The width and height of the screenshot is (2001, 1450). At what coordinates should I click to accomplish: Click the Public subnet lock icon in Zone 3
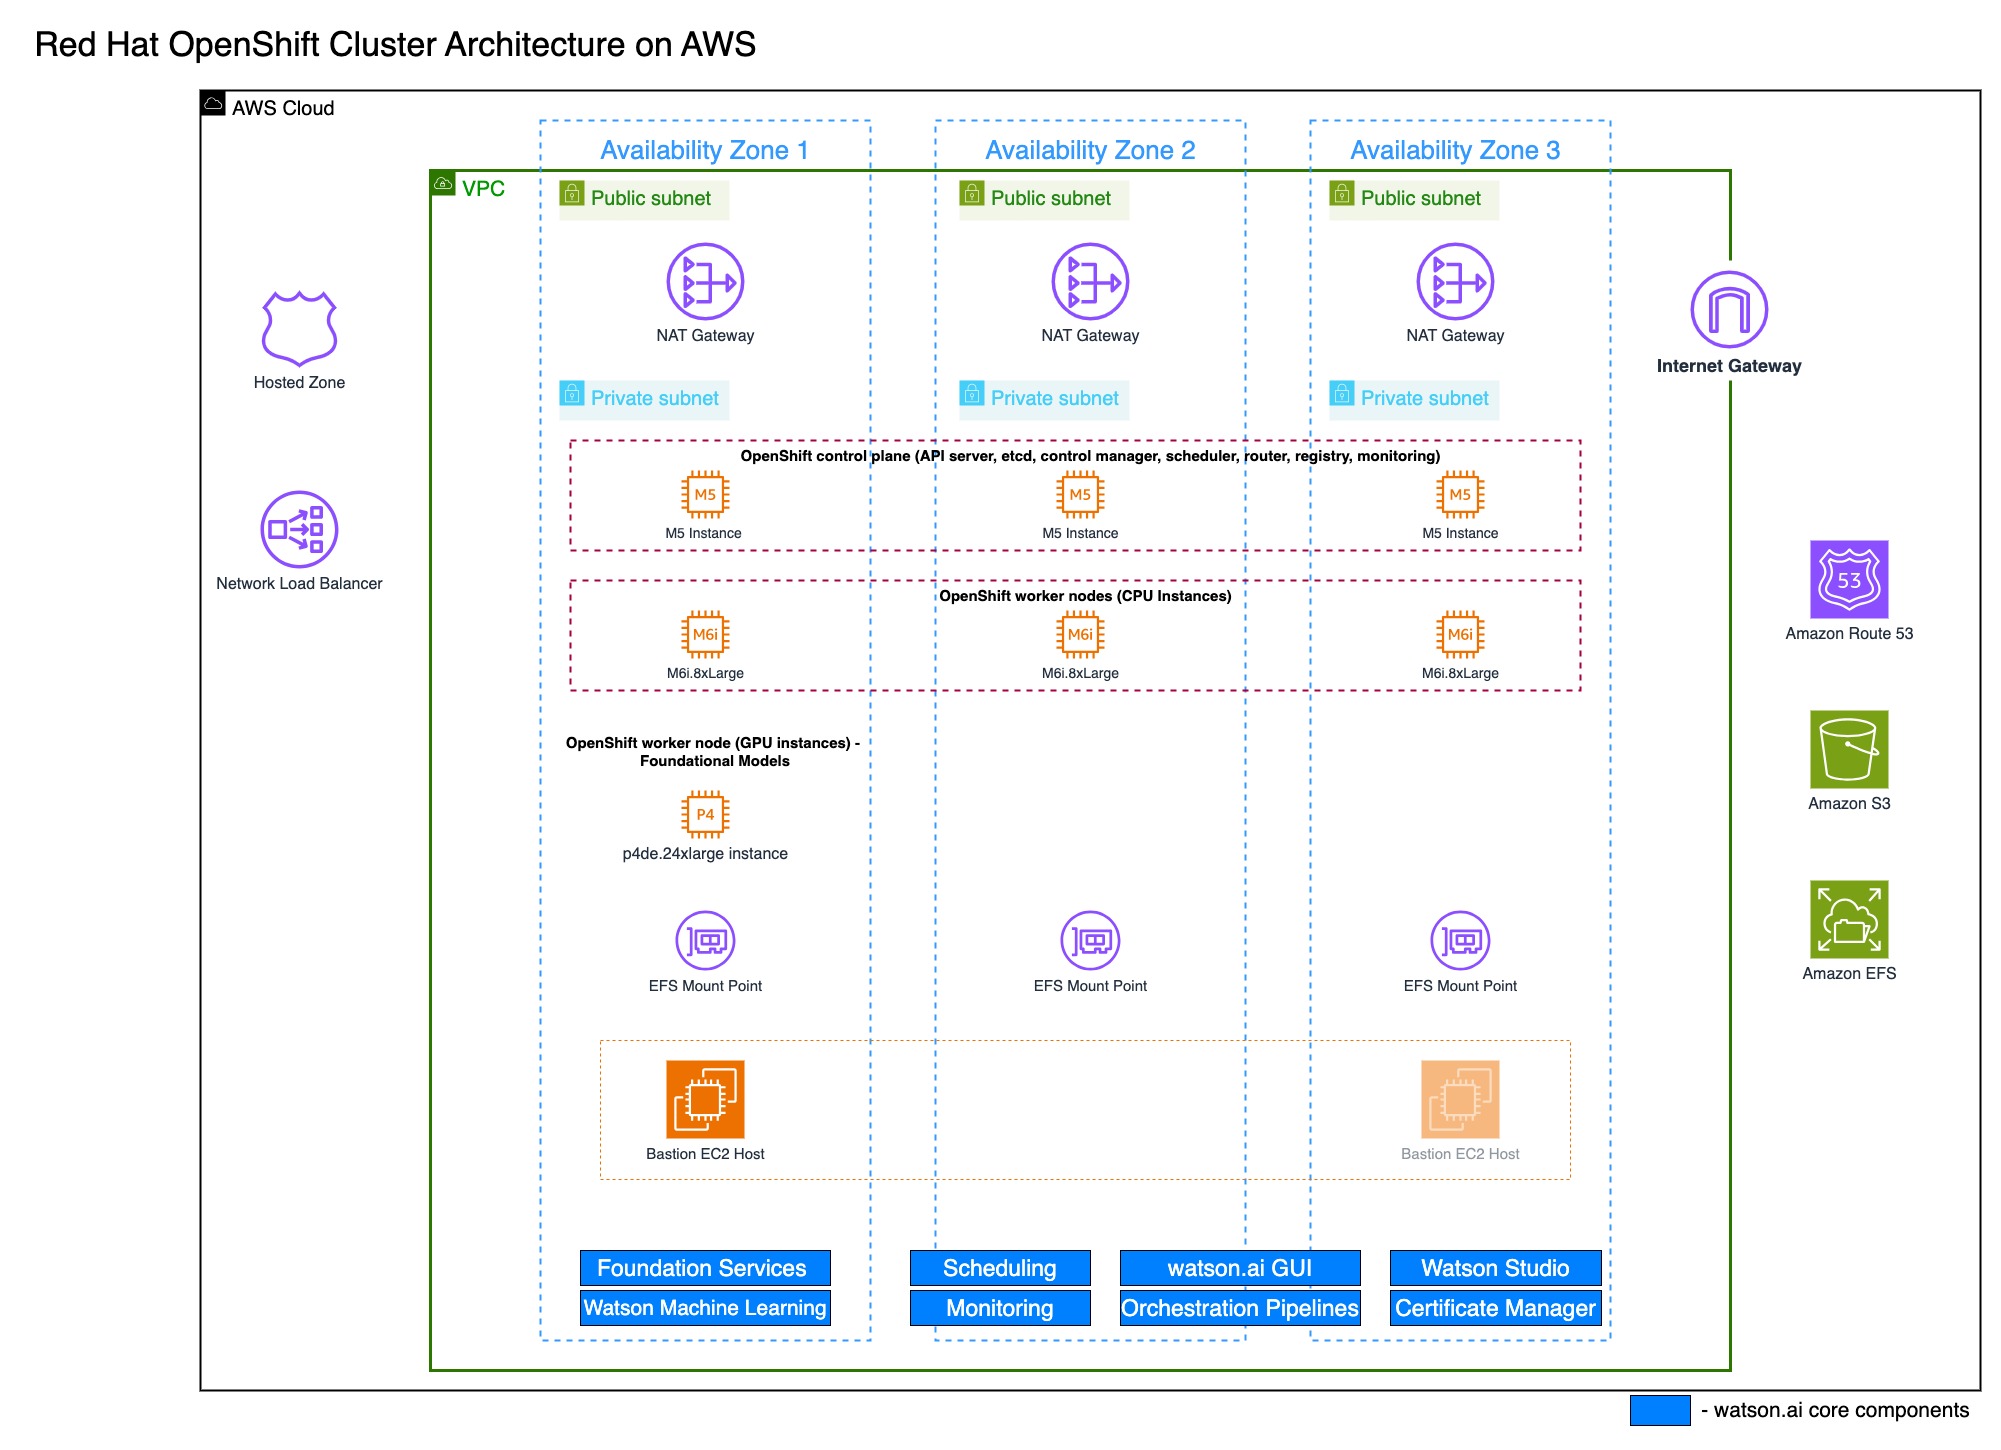pos(1342,192)
